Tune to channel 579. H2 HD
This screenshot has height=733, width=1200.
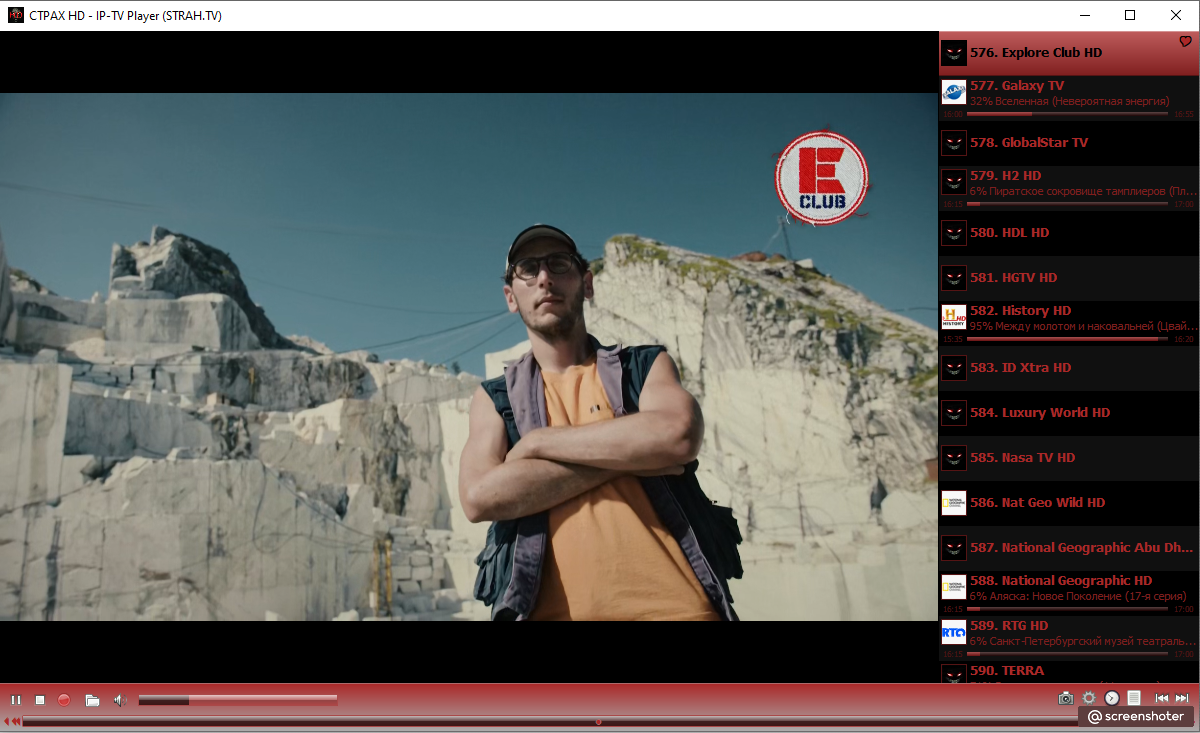(1069, 188)
